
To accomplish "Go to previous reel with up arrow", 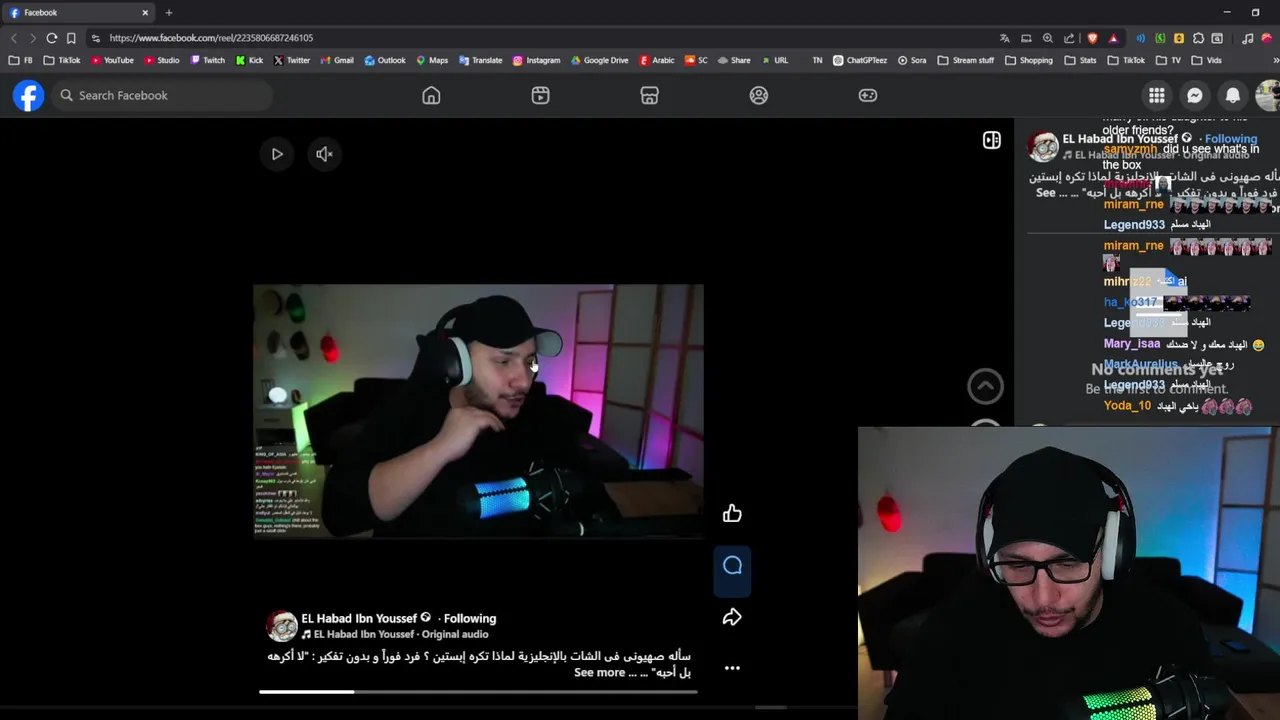I will (985, 386).
